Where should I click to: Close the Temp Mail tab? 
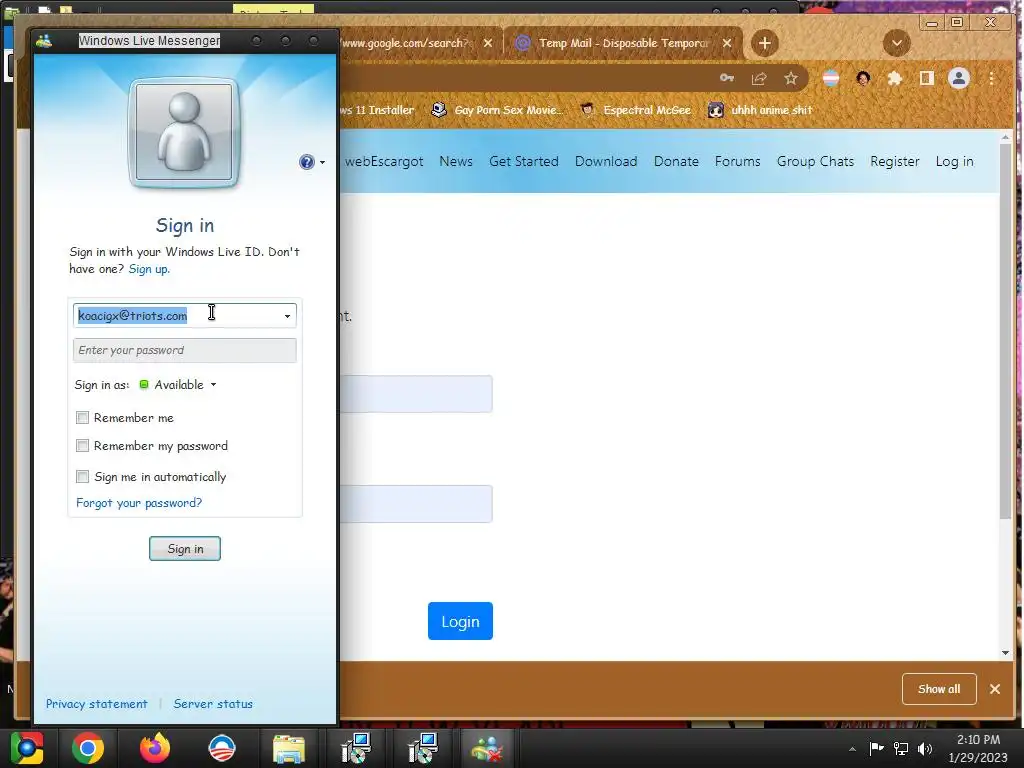(x=727, y=43)
